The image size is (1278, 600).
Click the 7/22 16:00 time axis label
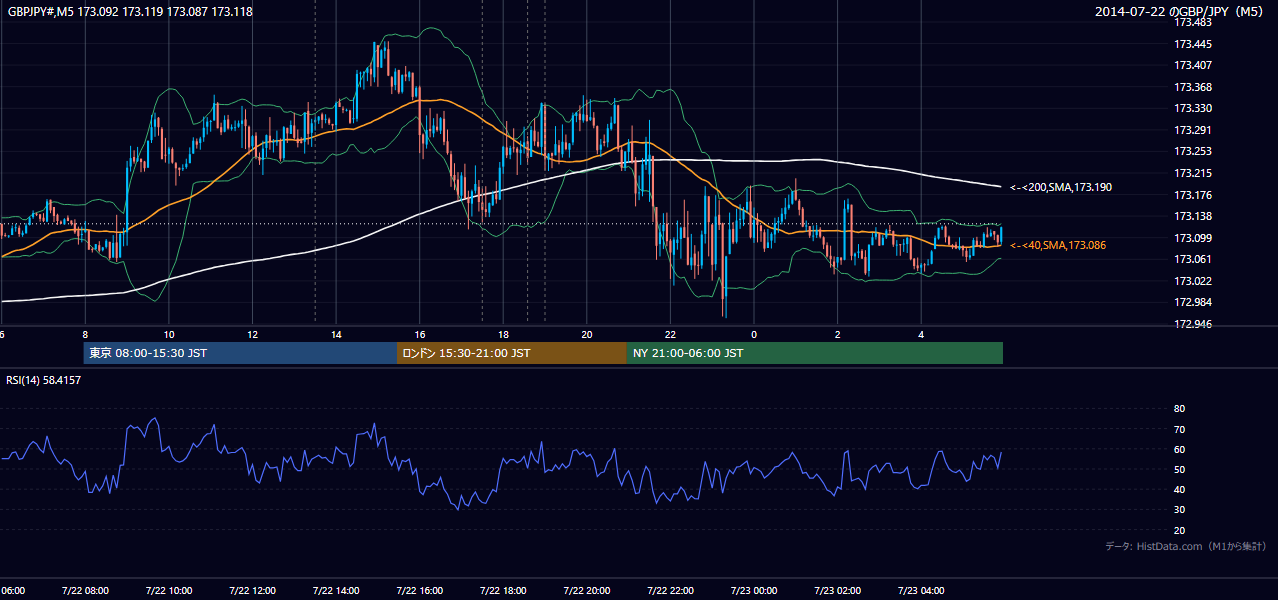(420, 591)
